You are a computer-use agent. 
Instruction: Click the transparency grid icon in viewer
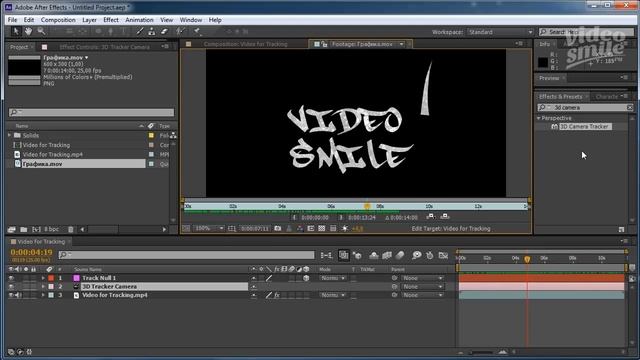322,229
